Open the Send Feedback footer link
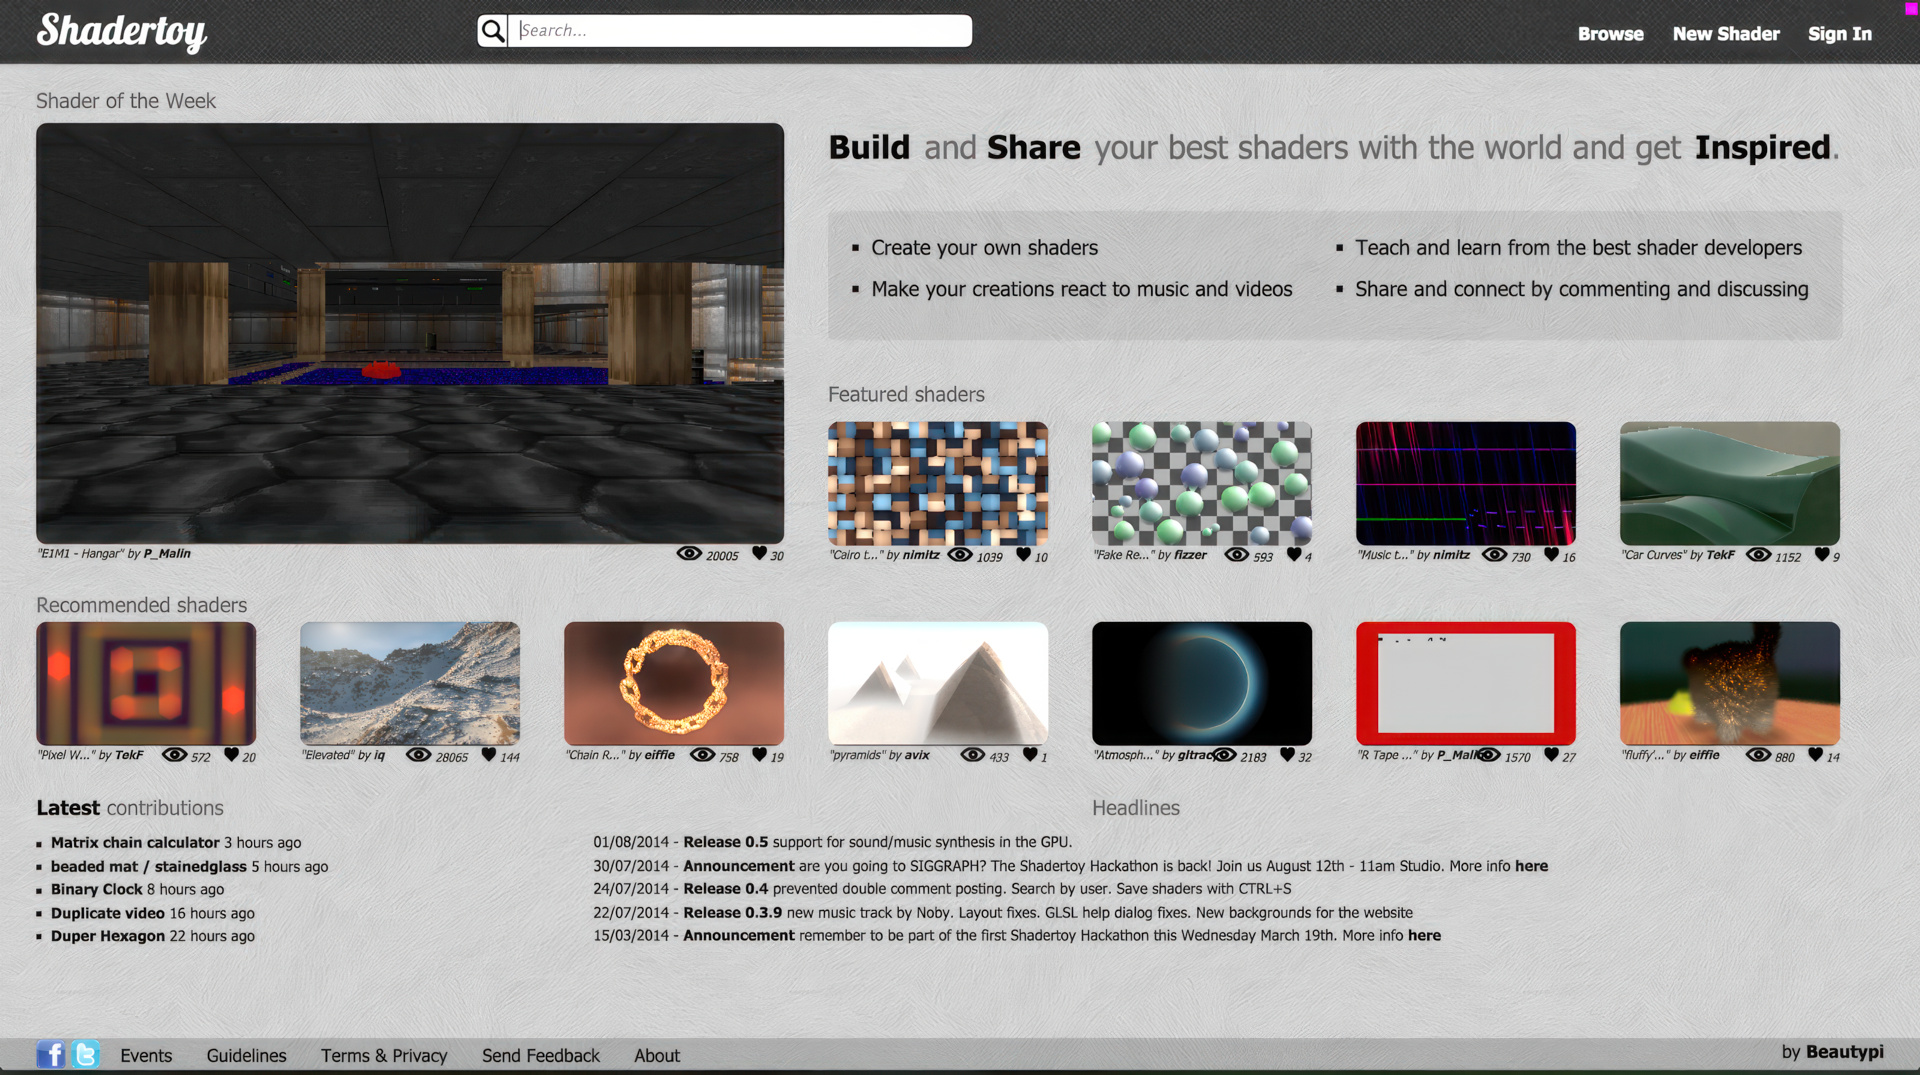The image size is (1920, 1075). [540, 1055]
